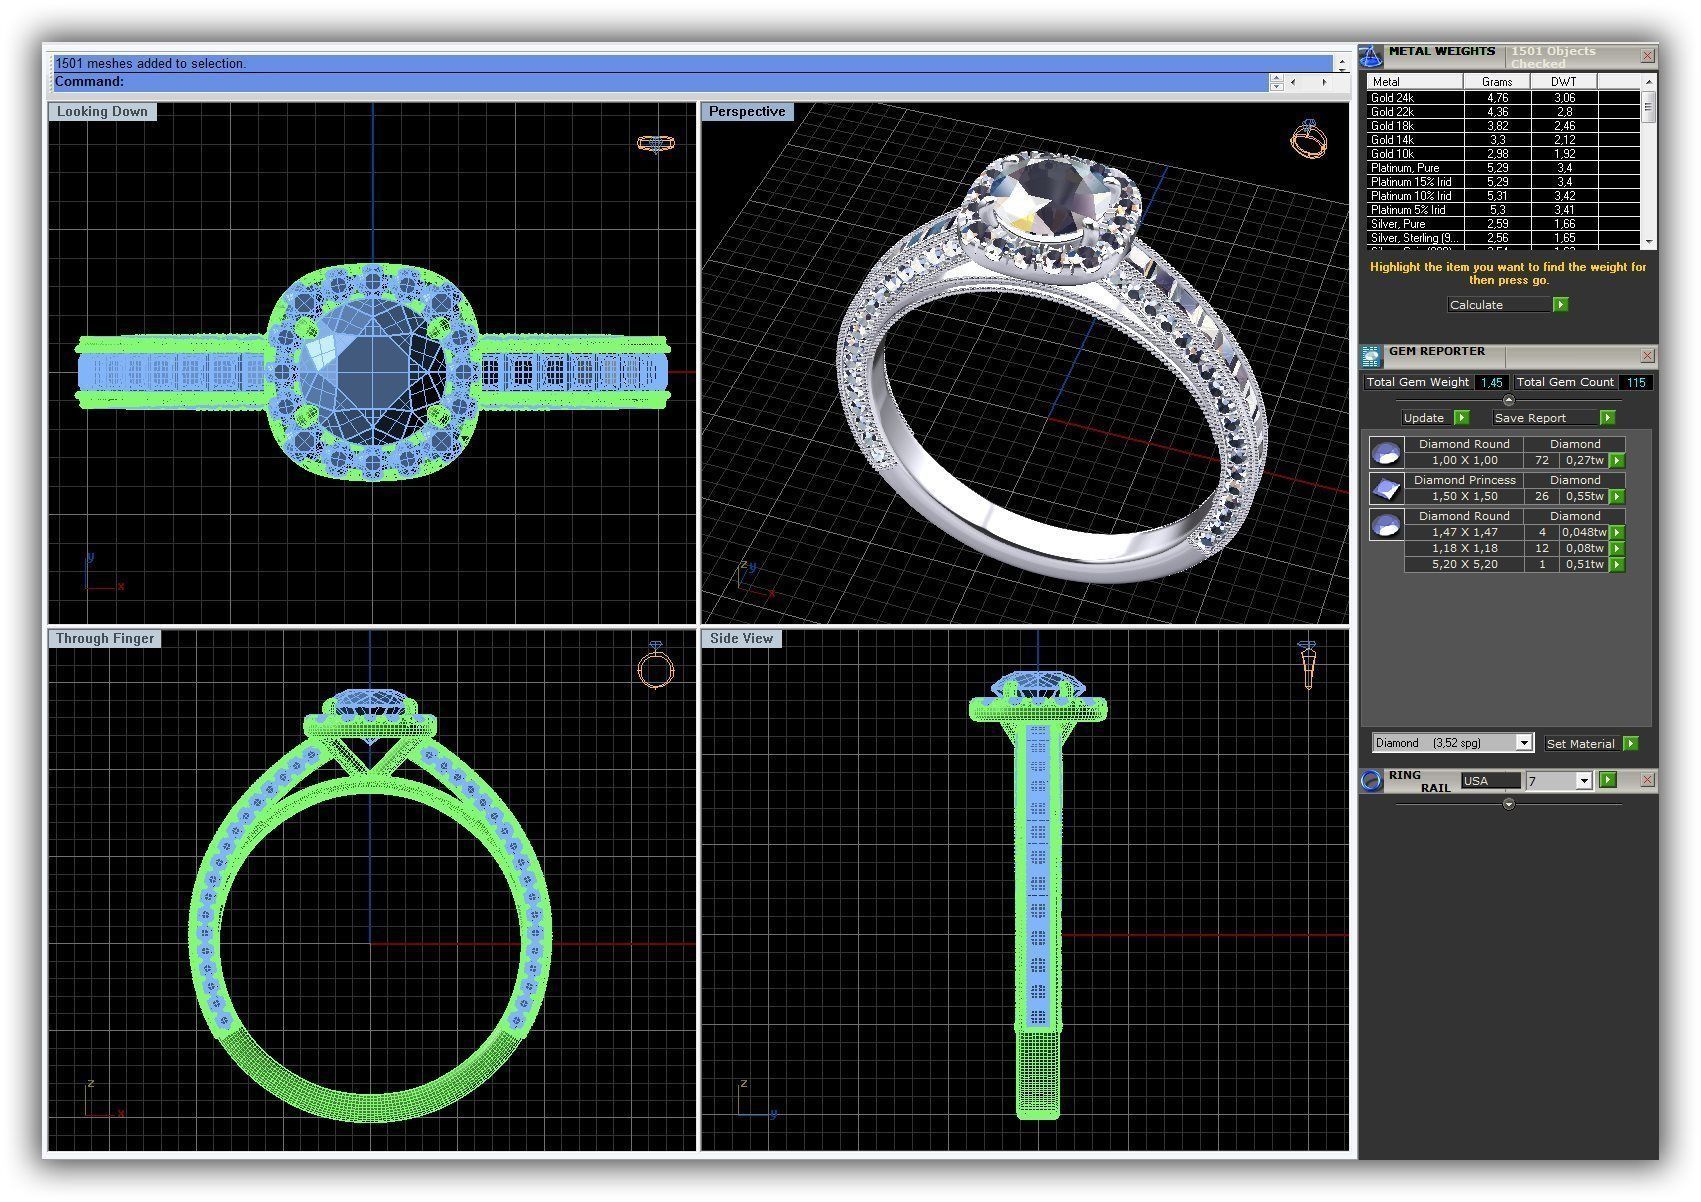The image size is (1701, 1202).
Task: Select the Platinum 10% Irid row
Action: click(1503, 196)
